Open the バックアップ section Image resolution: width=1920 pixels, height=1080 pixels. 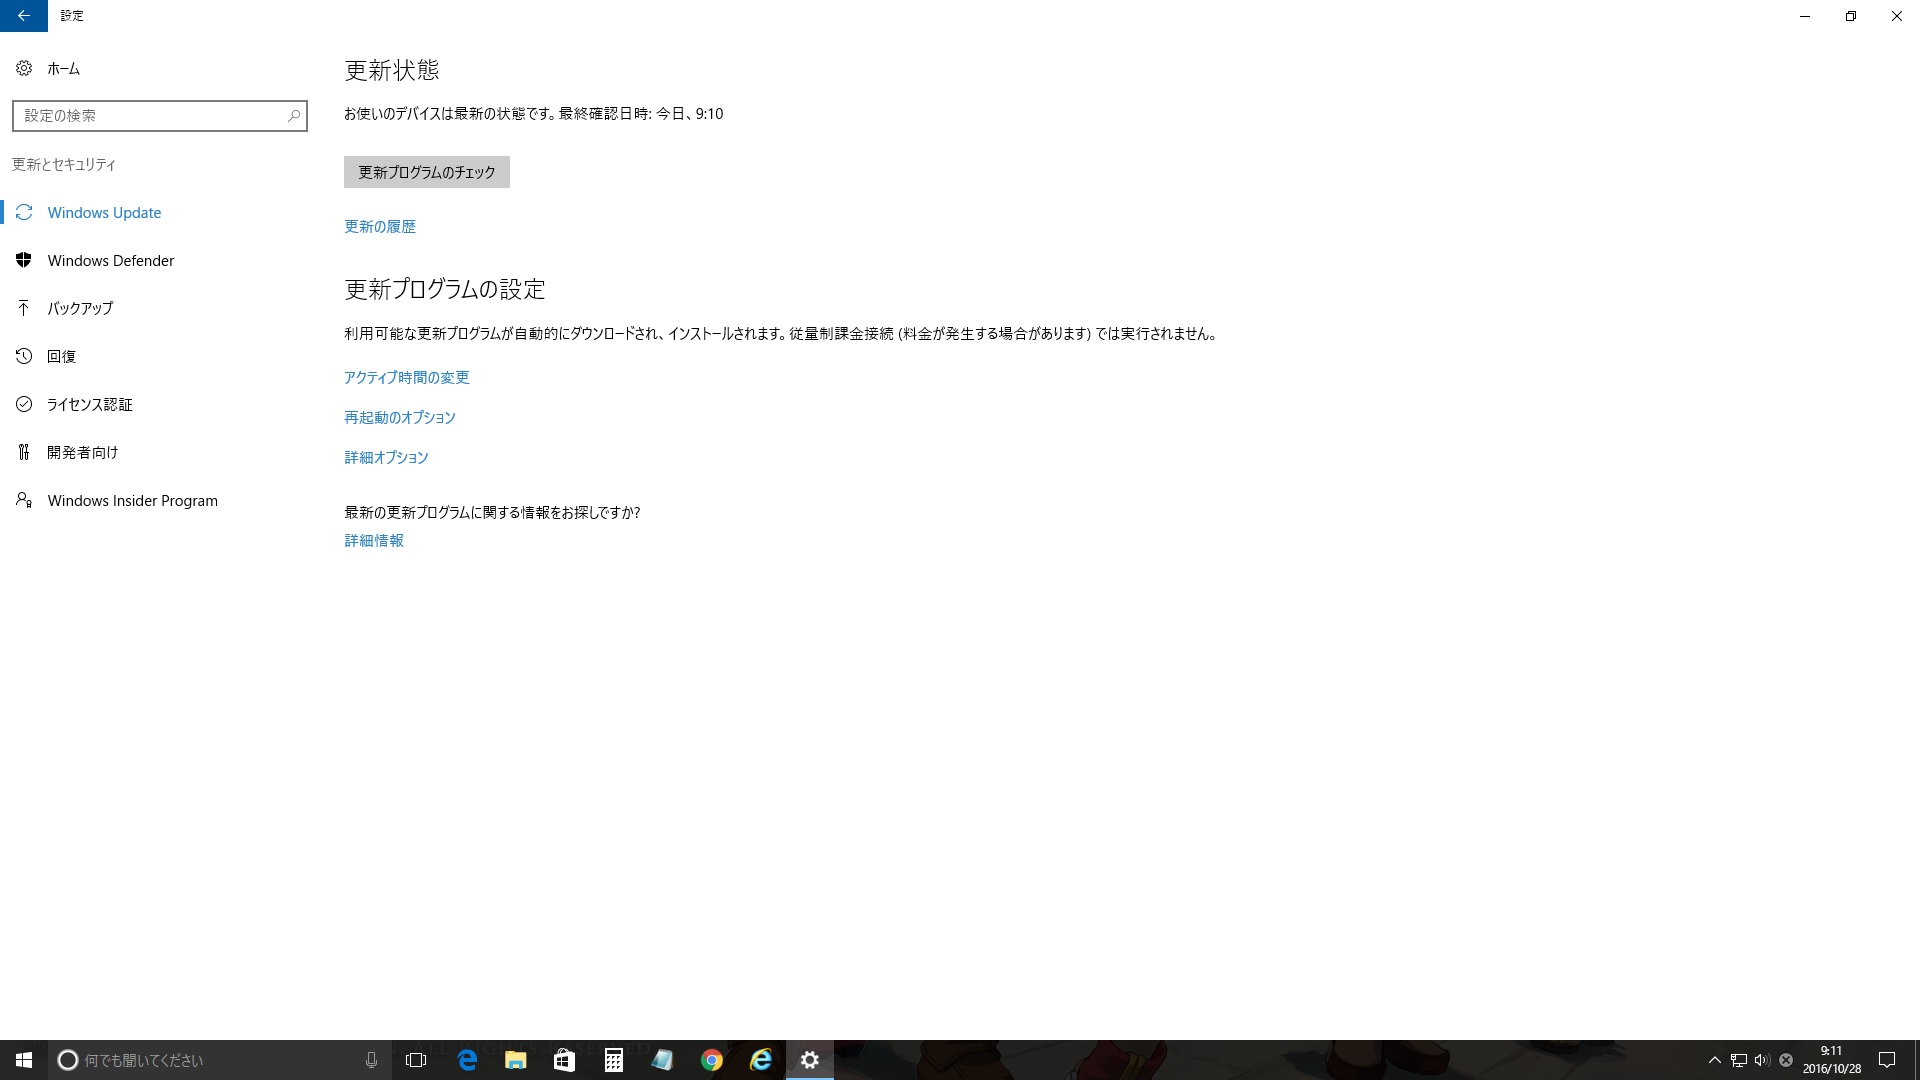click(x=160, y=308)
